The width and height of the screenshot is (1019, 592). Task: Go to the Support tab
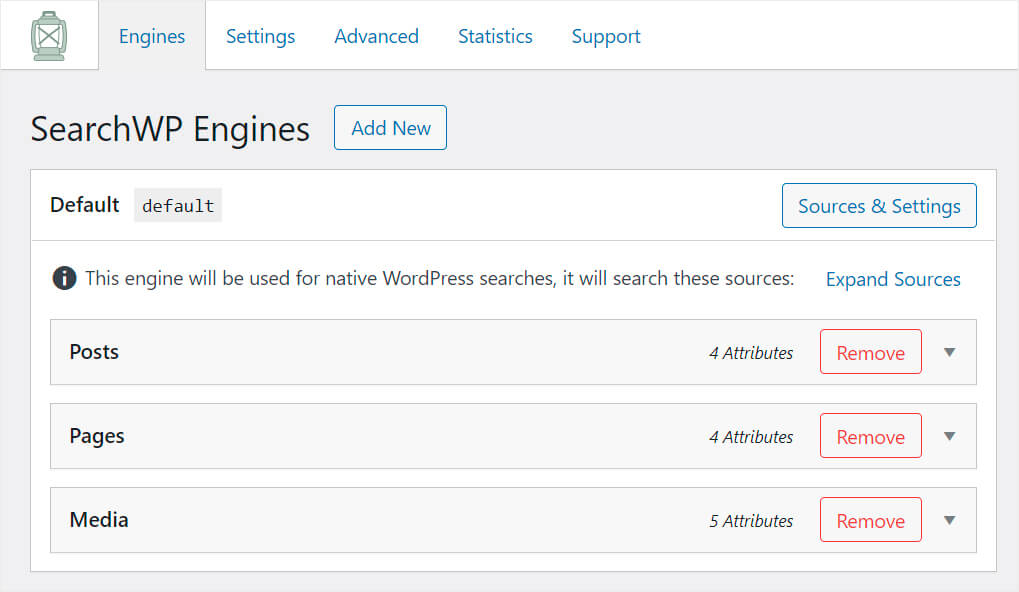(606, 36)
